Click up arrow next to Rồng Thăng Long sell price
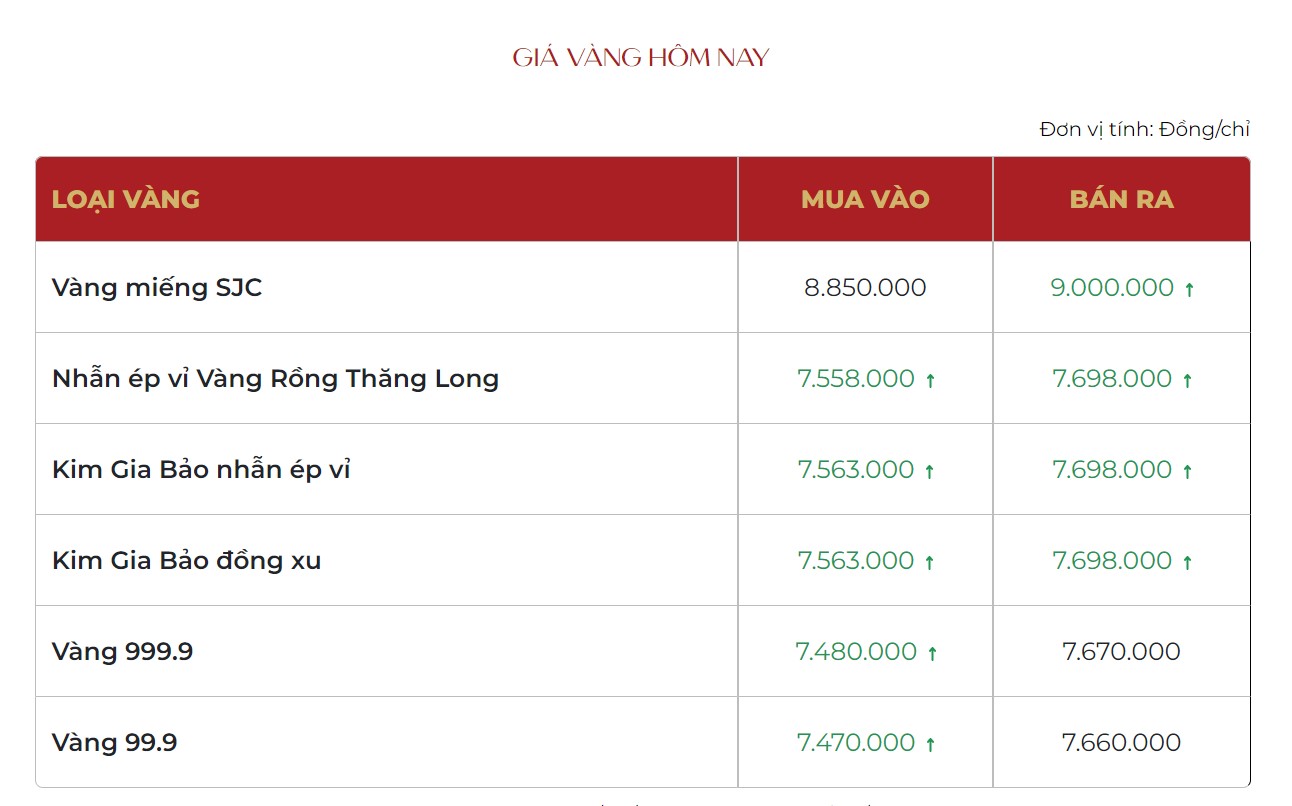The height and width of the screenshot is (806, 1292). pyautogui.click(x=1188, y=381)
